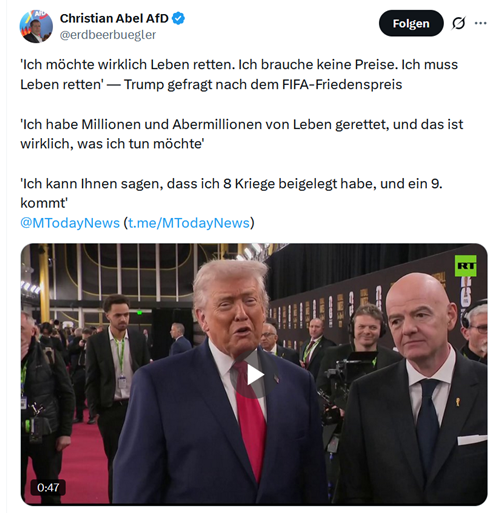500x513 pixels.
Task: Click the blue verified badge
Action: (179, 18)
